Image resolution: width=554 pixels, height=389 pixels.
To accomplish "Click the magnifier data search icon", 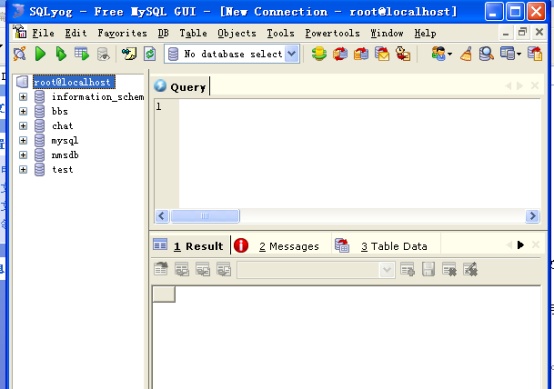I will 486,54.
